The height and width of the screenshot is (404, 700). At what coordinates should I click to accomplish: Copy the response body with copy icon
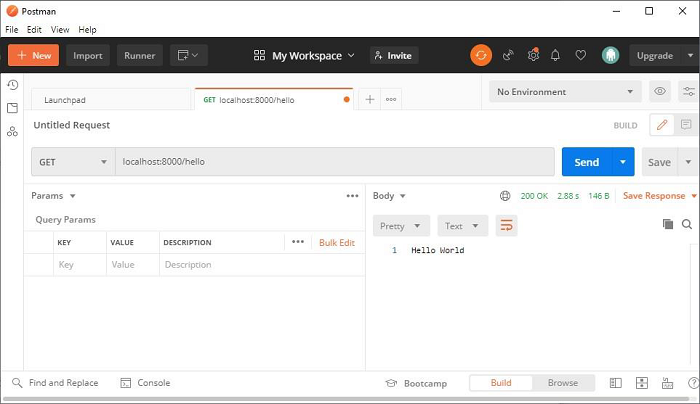click(x=668, y=224)
